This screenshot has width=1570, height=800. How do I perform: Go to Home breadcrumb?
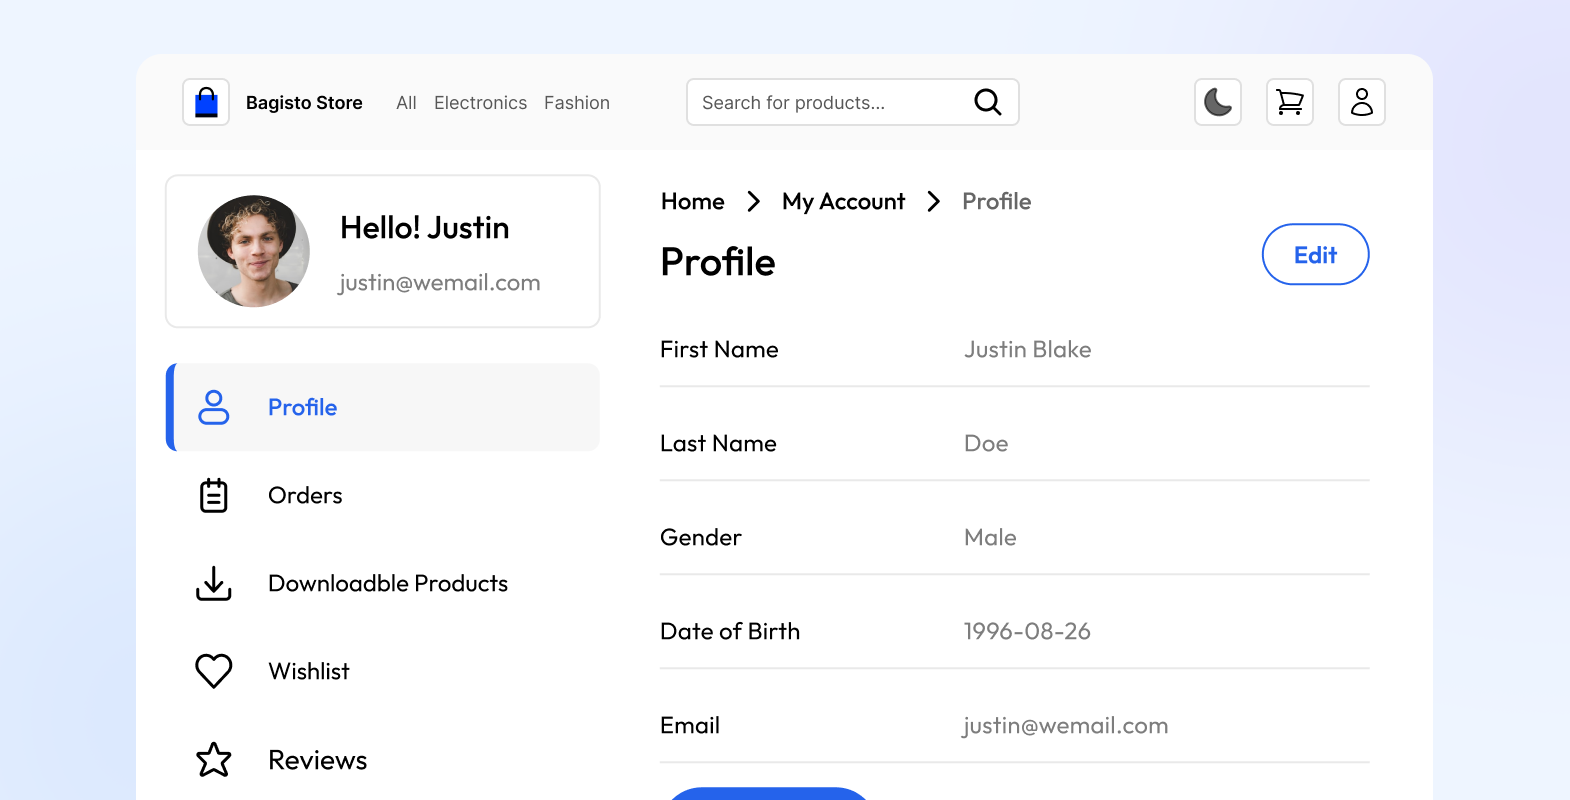tap(693, 202)
